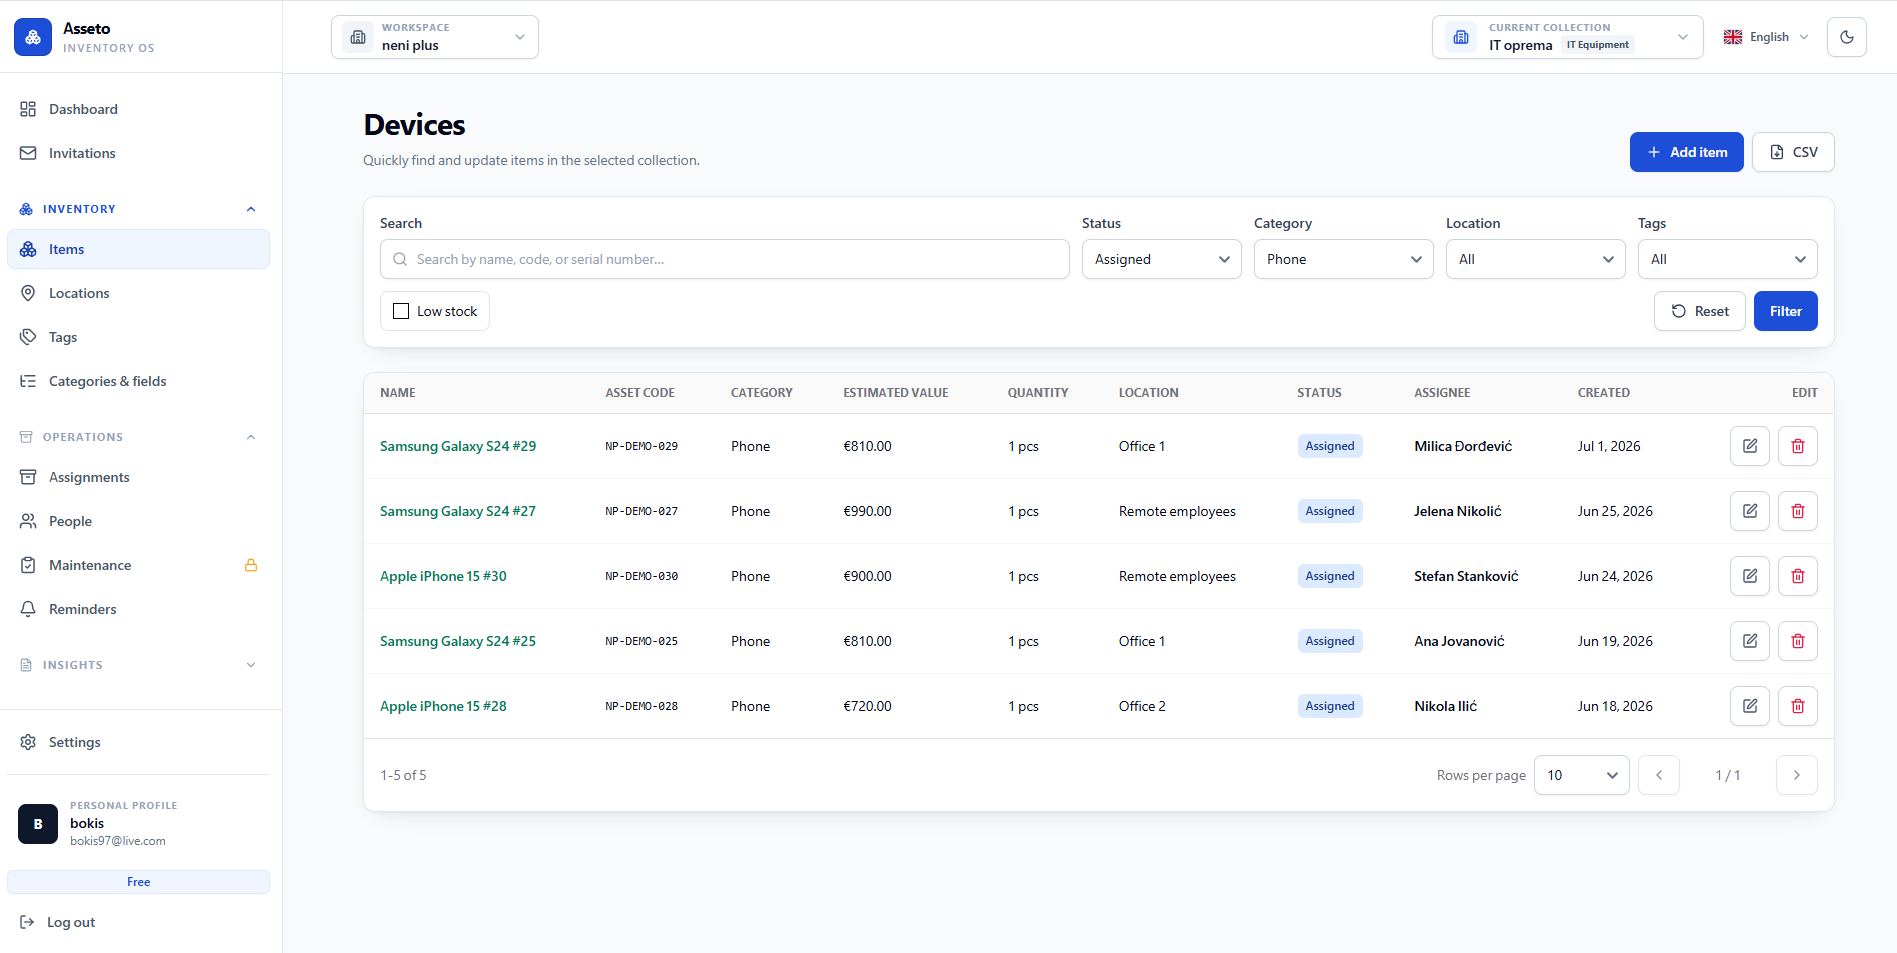Open Samsung Galaxy S24 #25 item link

click(x=458, y=641)
